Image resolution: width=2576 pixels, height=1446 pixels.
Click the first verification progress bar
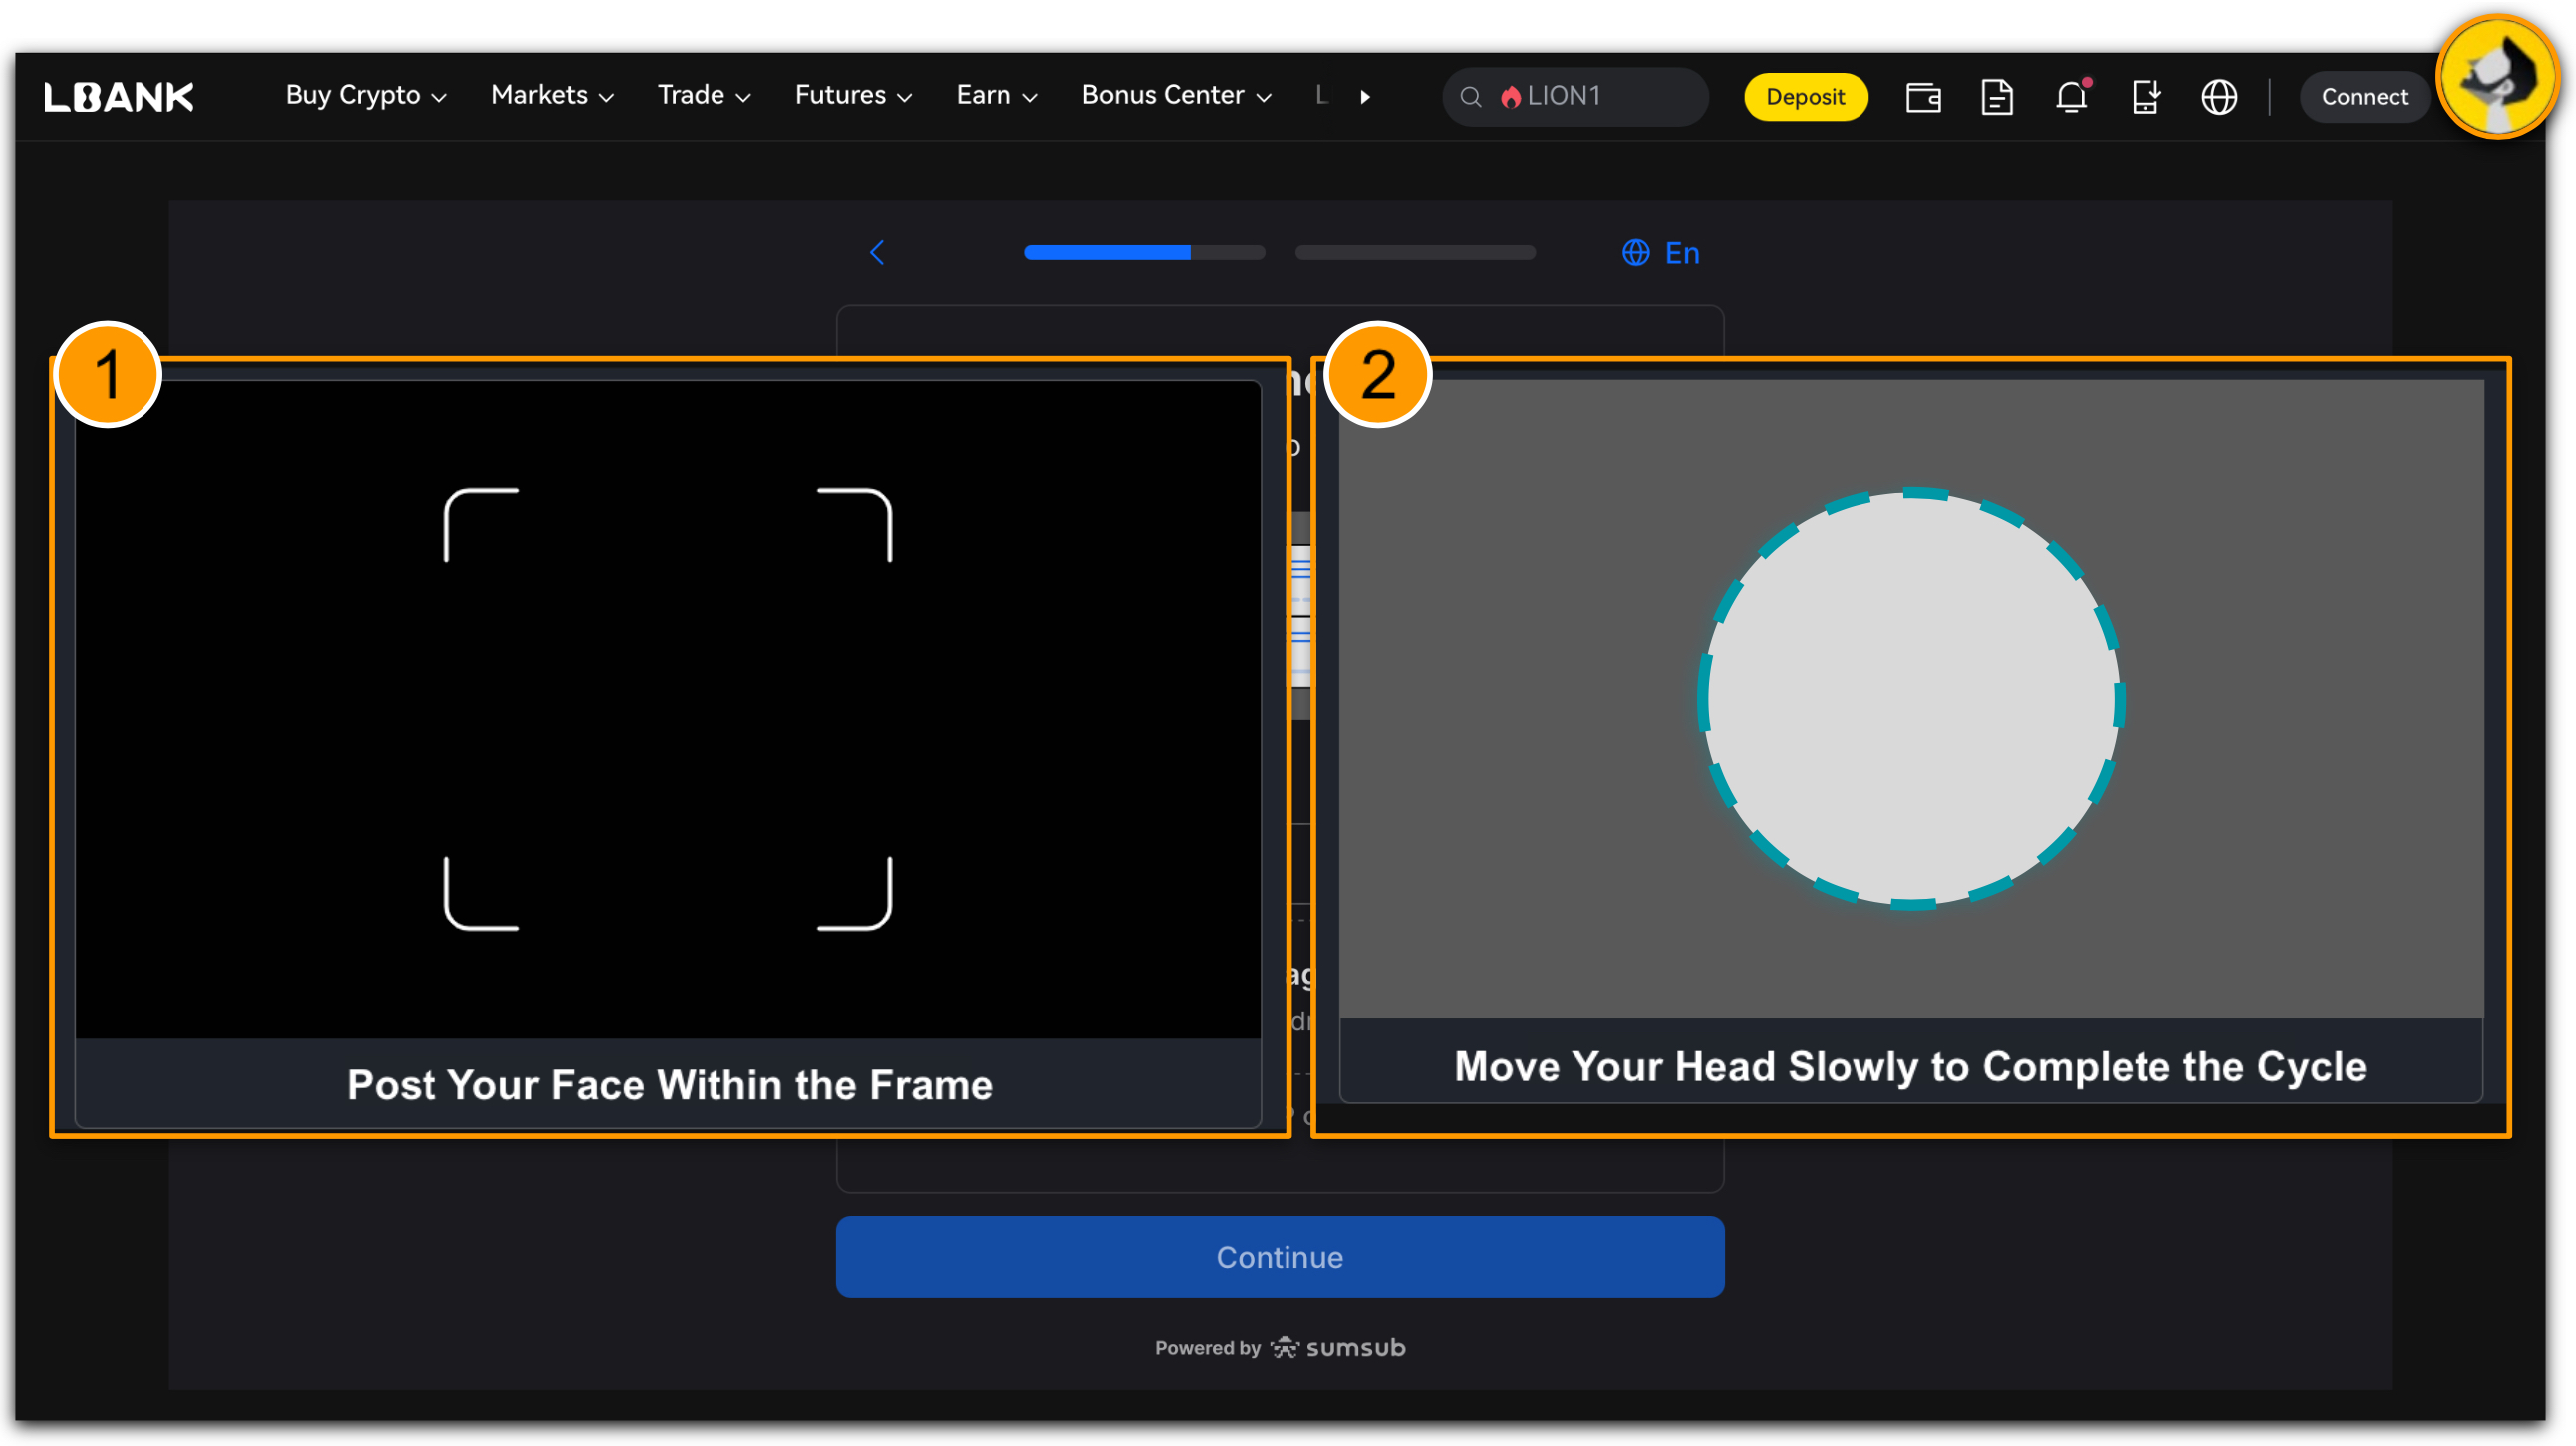pyautogui.click(x=1144, y=252)
